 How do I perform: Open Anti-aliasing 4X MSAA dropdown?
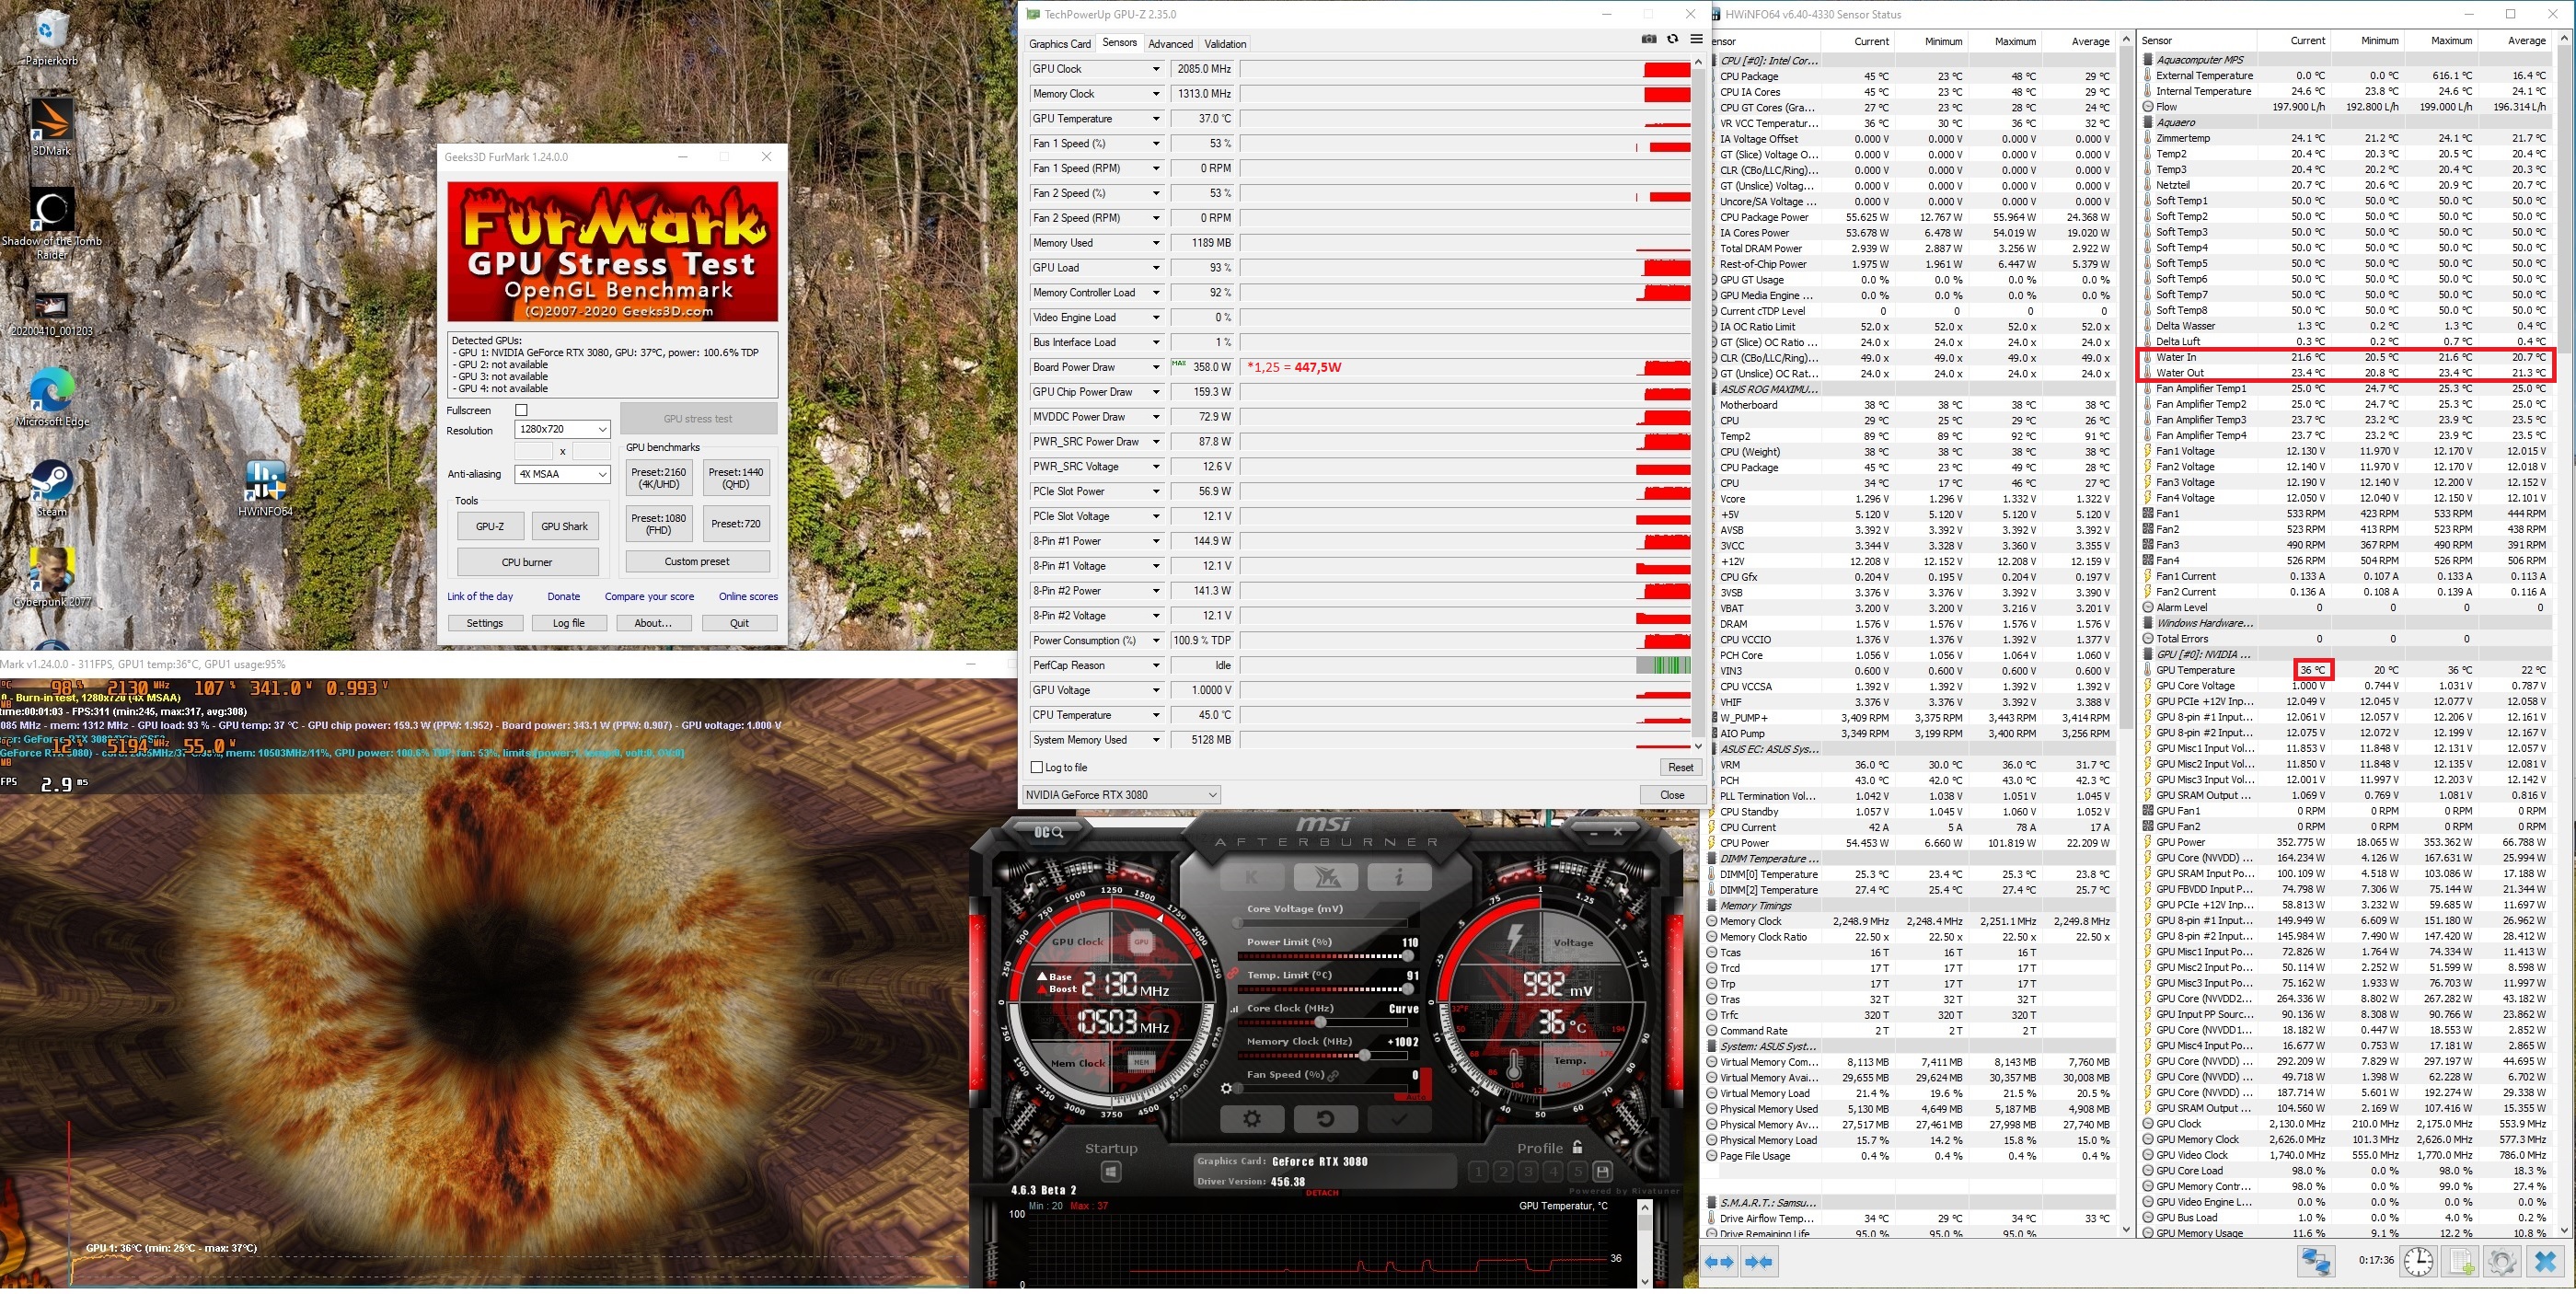click(562, 474)
